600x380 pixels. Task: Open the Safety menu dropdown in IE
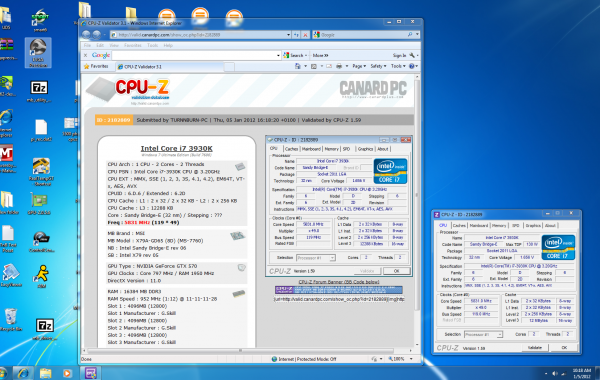pos(378,66)
